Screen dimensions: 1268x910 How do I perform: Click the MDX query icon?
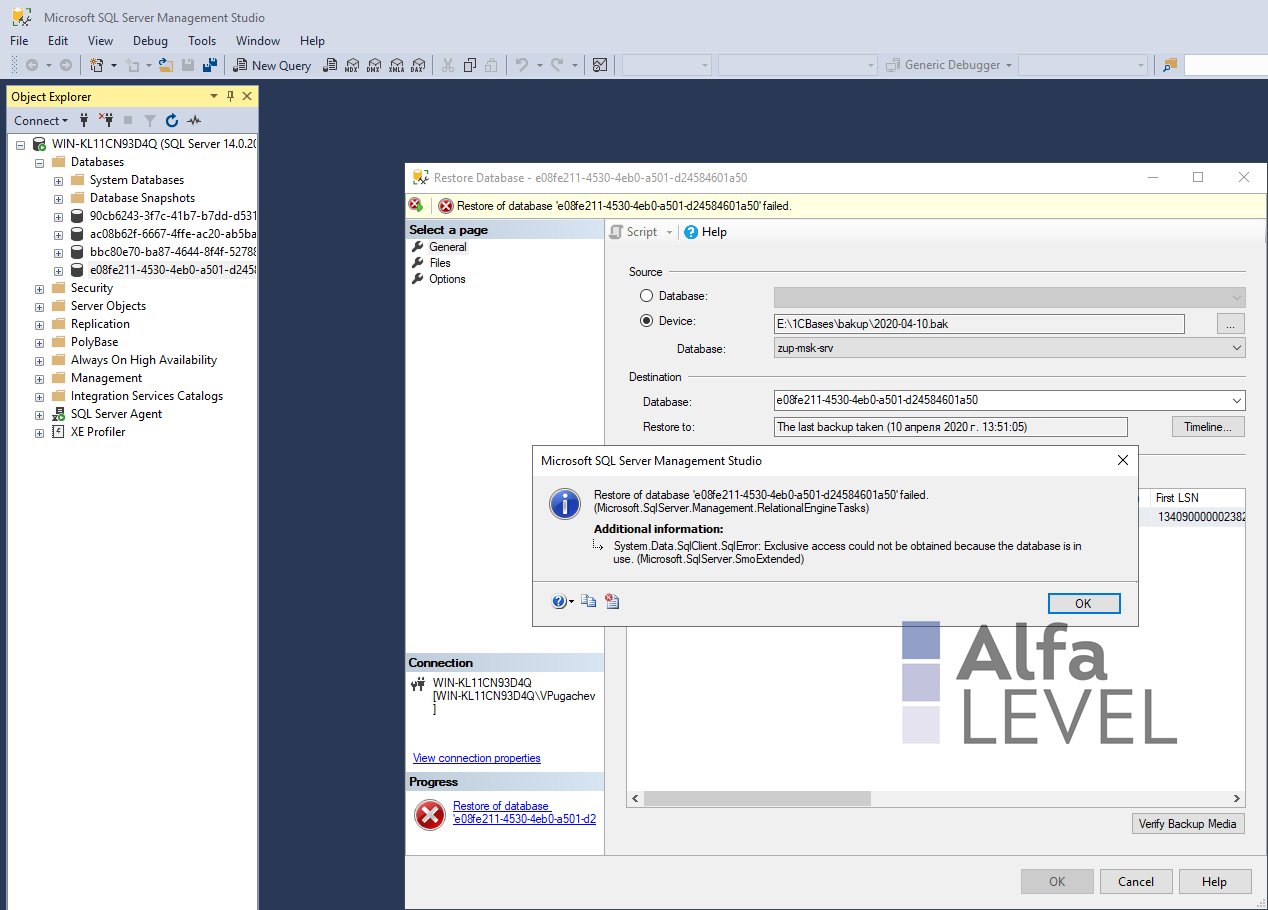pyautogui.click(x=352, y=65)
